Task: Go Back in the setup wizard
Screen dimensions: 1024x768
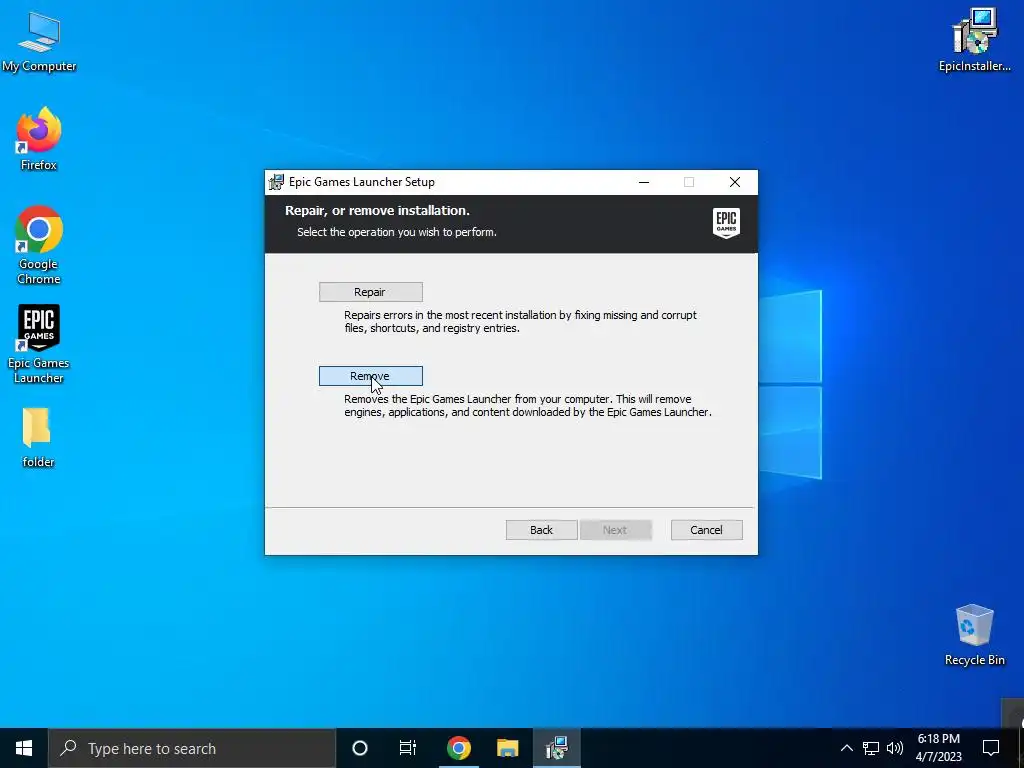Action: pyautogui.click(x=541, y=530)
